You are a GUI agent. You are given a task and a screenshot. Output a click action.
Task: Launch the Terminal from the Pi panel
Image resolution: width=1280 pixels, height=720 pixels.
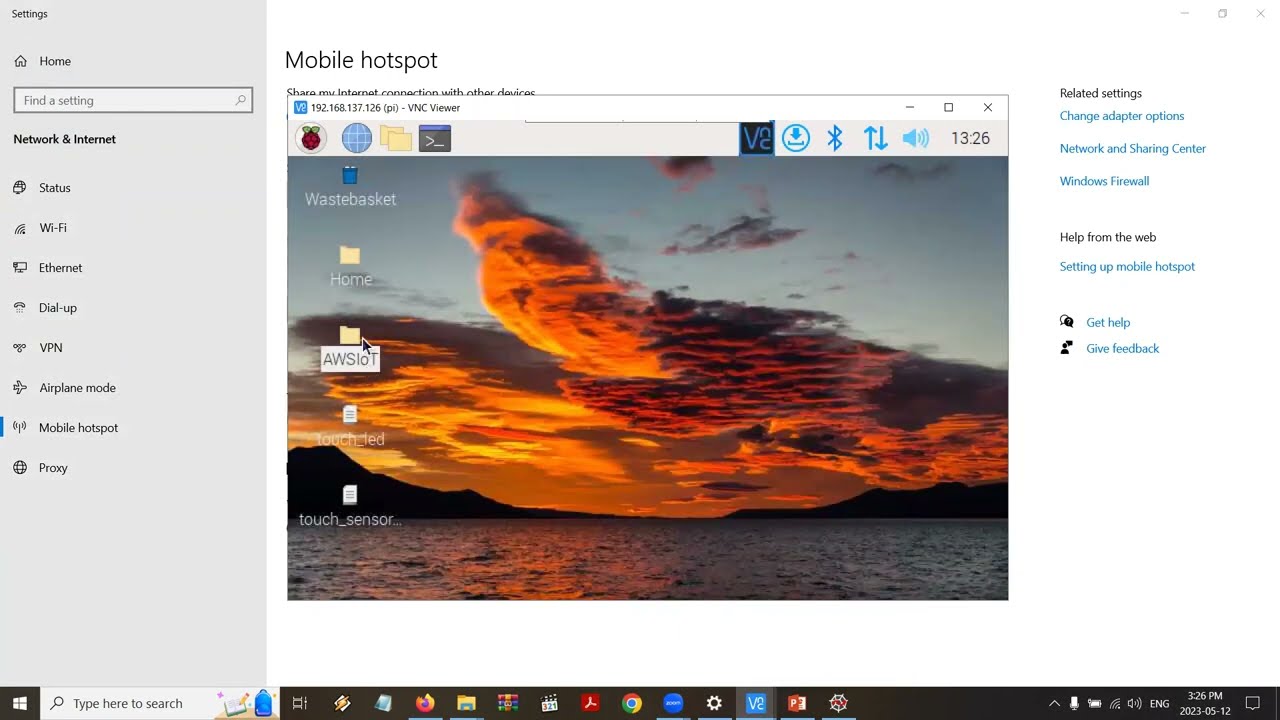point(435,138)
